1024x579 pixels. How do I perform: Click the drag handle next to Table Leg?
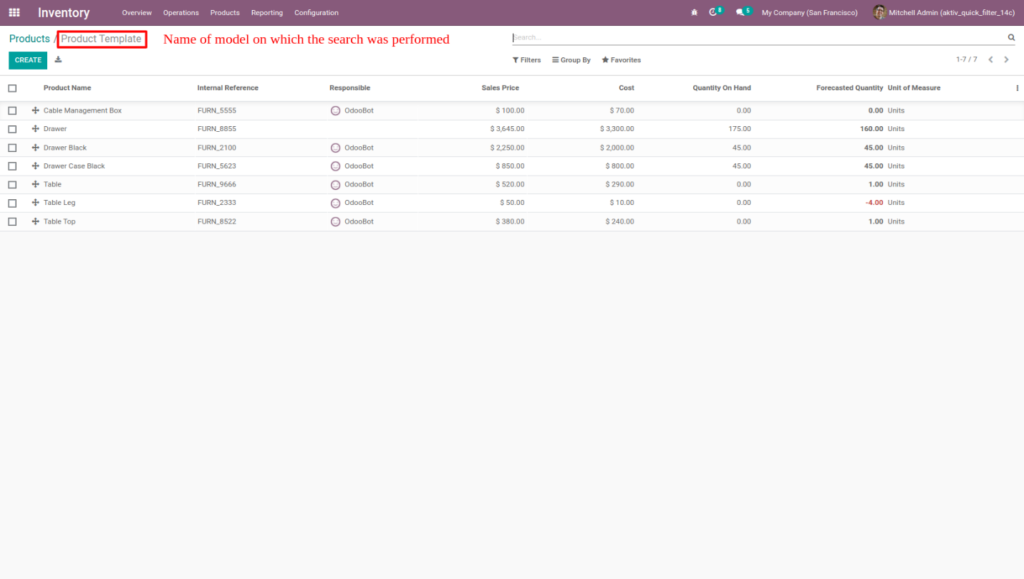[36, 202]
